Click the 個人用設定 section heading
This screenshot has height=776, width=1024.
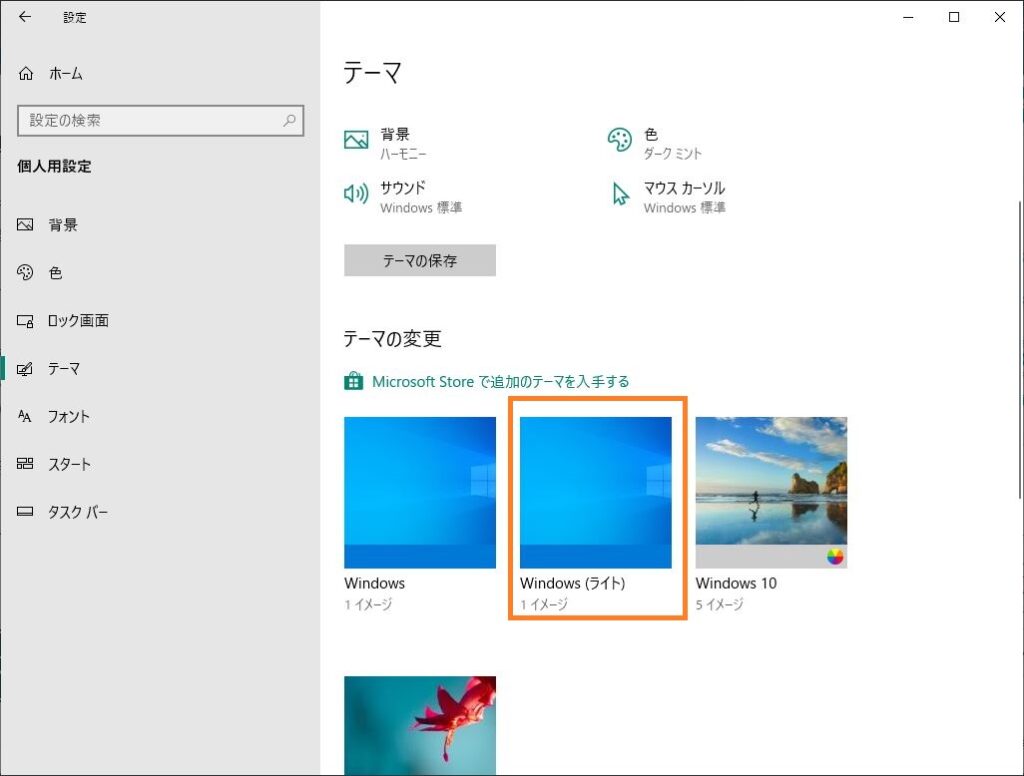pos(54,166)
